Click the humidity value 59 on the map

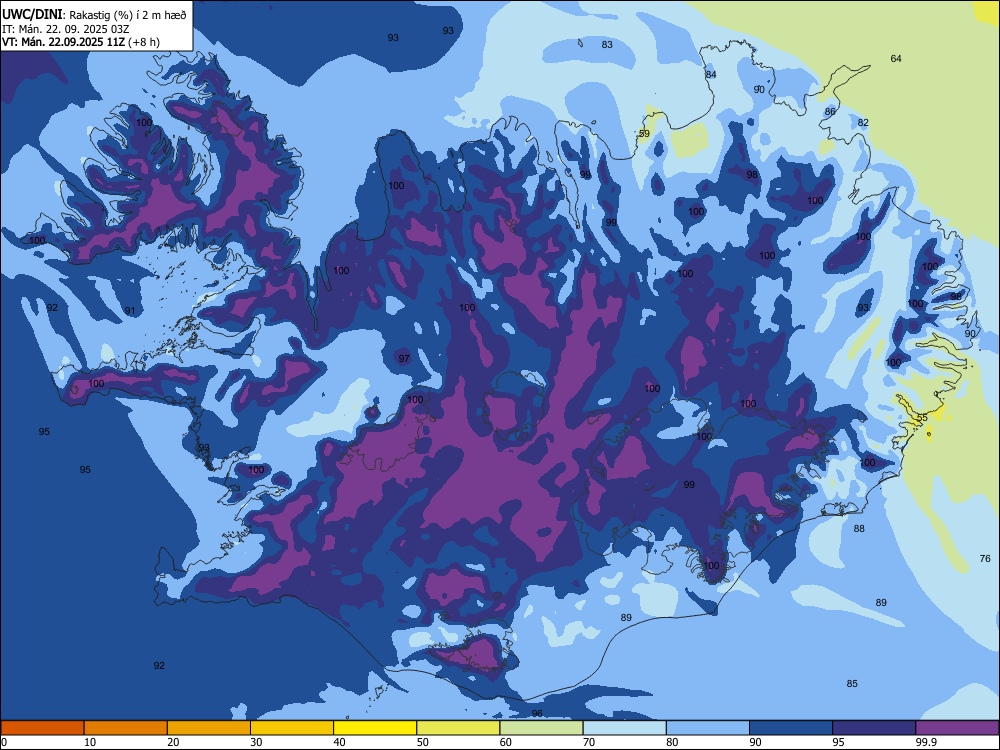click(x=644, y=134)
